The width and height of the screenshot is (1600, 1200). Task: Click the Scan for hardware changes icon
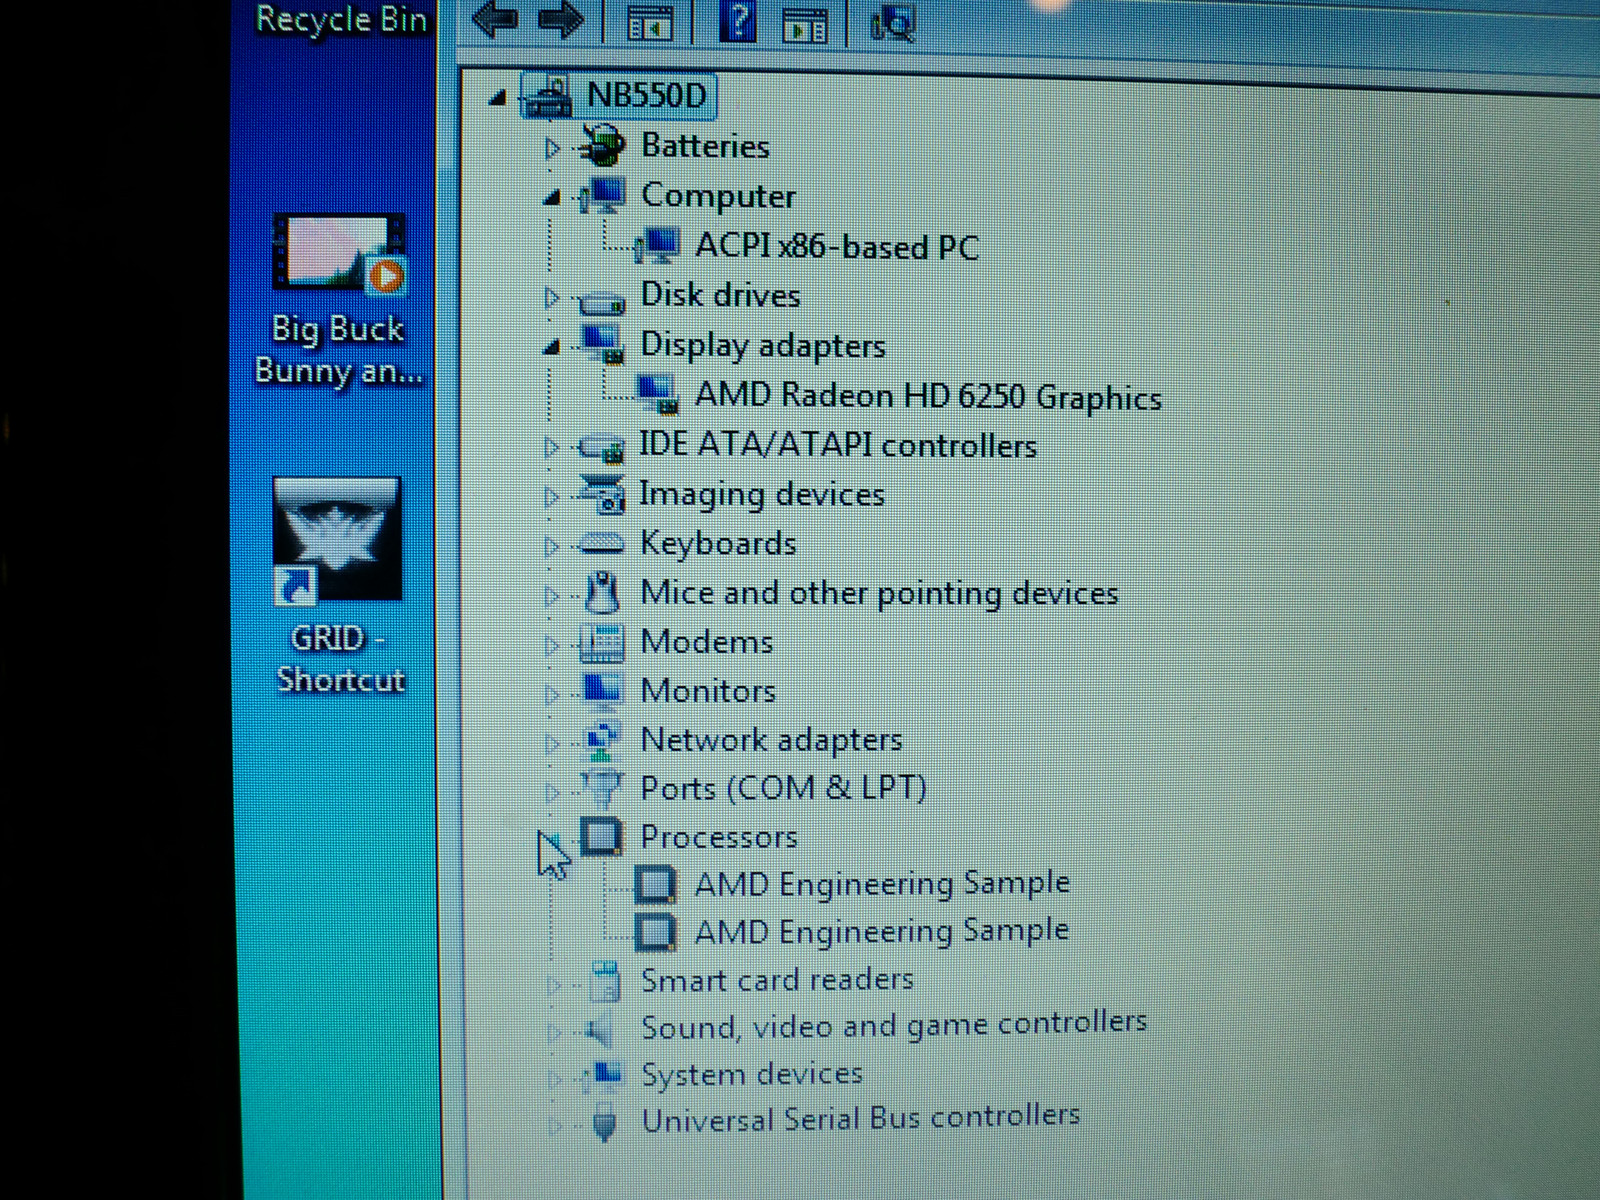892,22
